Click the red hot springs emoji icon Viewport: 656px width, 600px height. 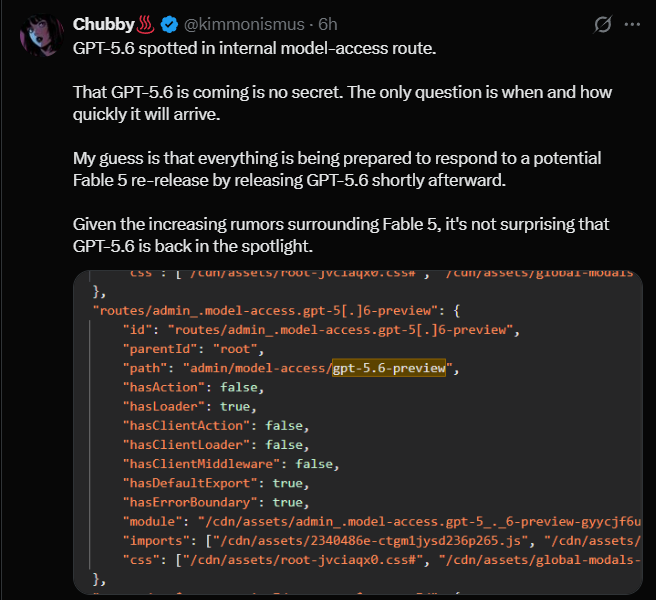[146, 25]
